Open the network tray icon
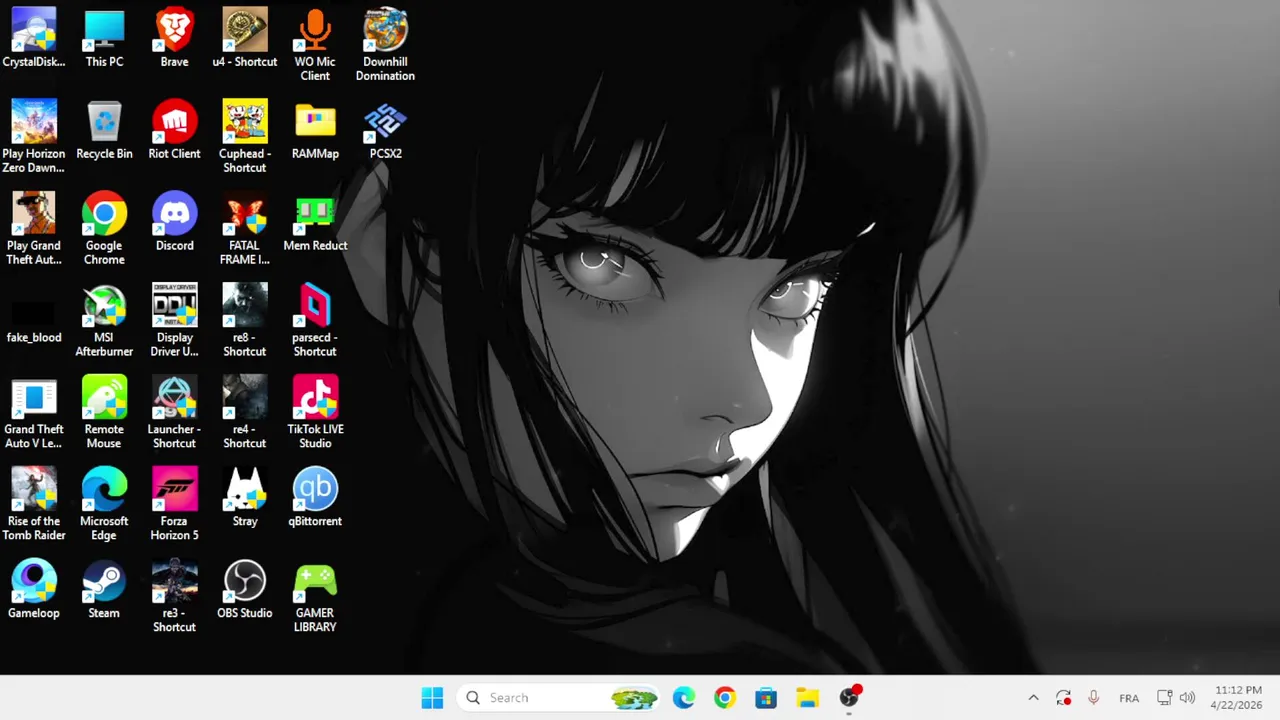1280x720 pixels. tap(1164, 698)
